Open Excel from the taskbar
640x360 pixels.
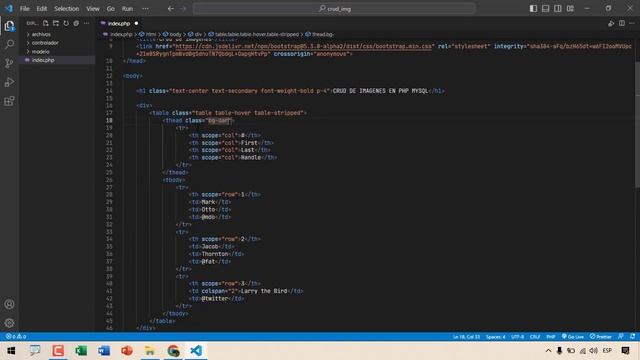[81, 351]
